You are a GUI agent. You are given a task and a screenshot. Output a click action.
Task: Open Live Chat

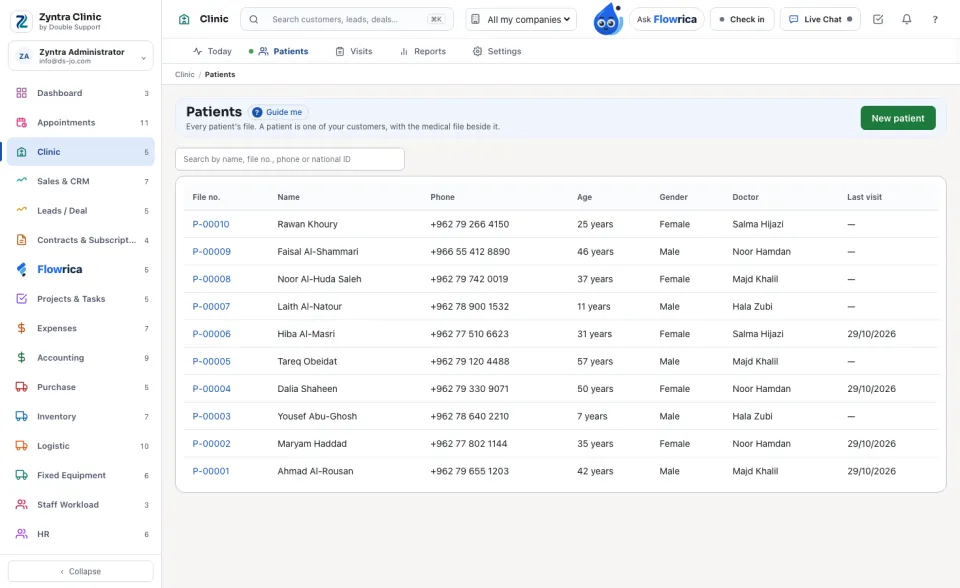pyautogui.click(x=820, y=20)
